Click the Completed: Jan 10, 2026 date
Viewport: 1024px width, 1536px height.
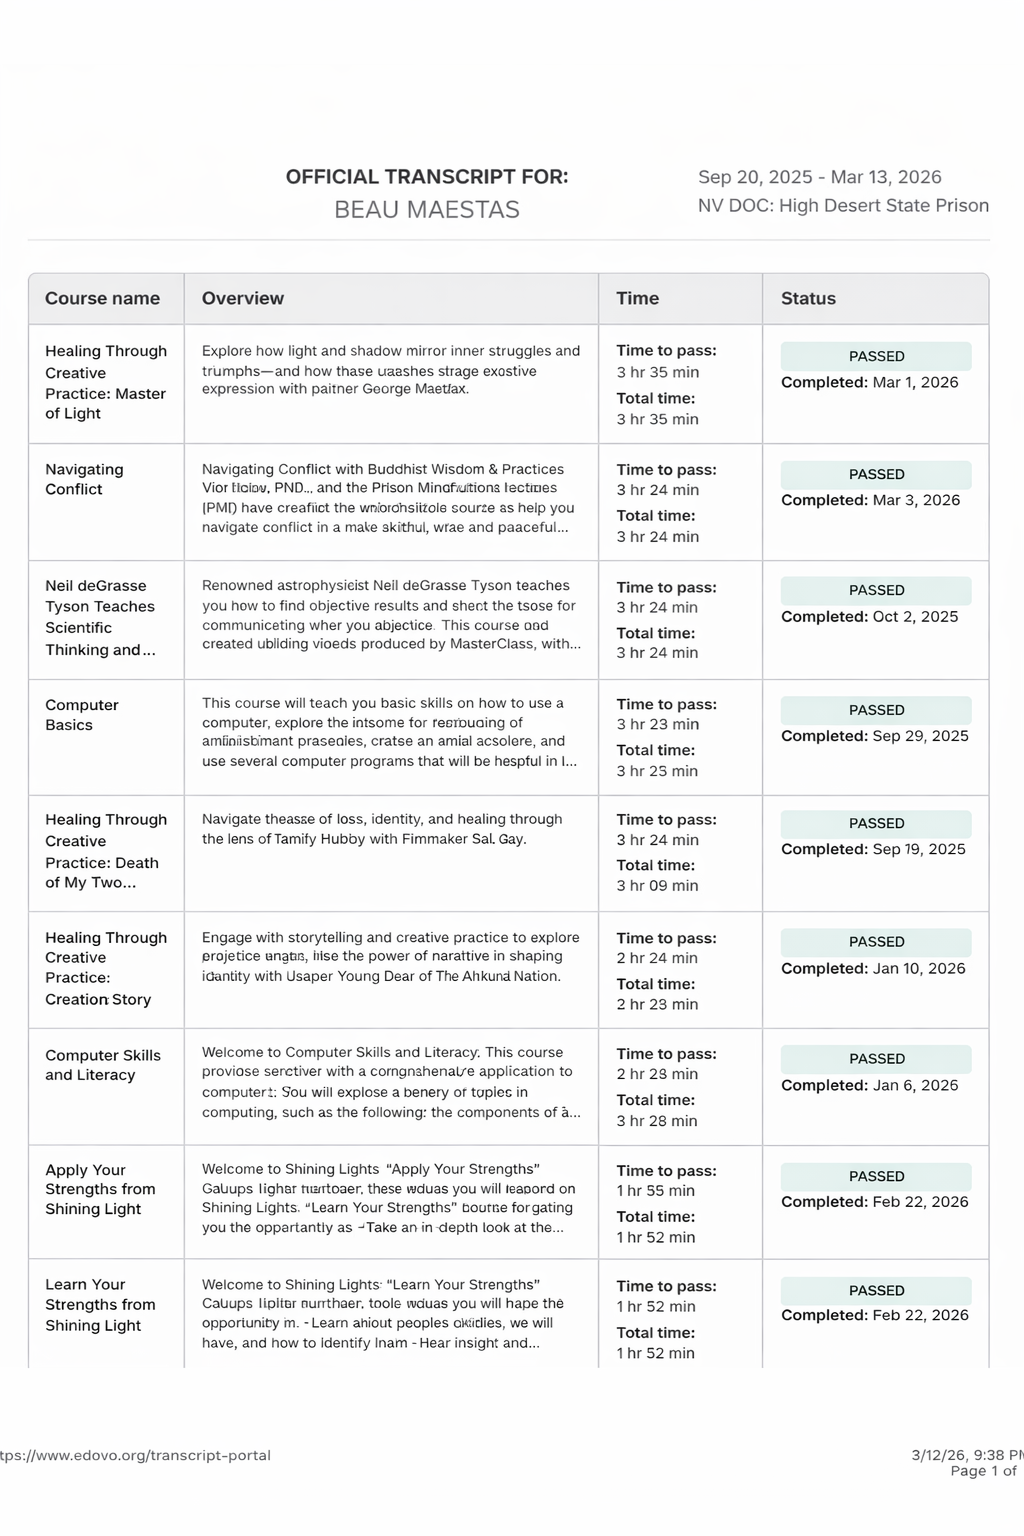coord(873,968)
